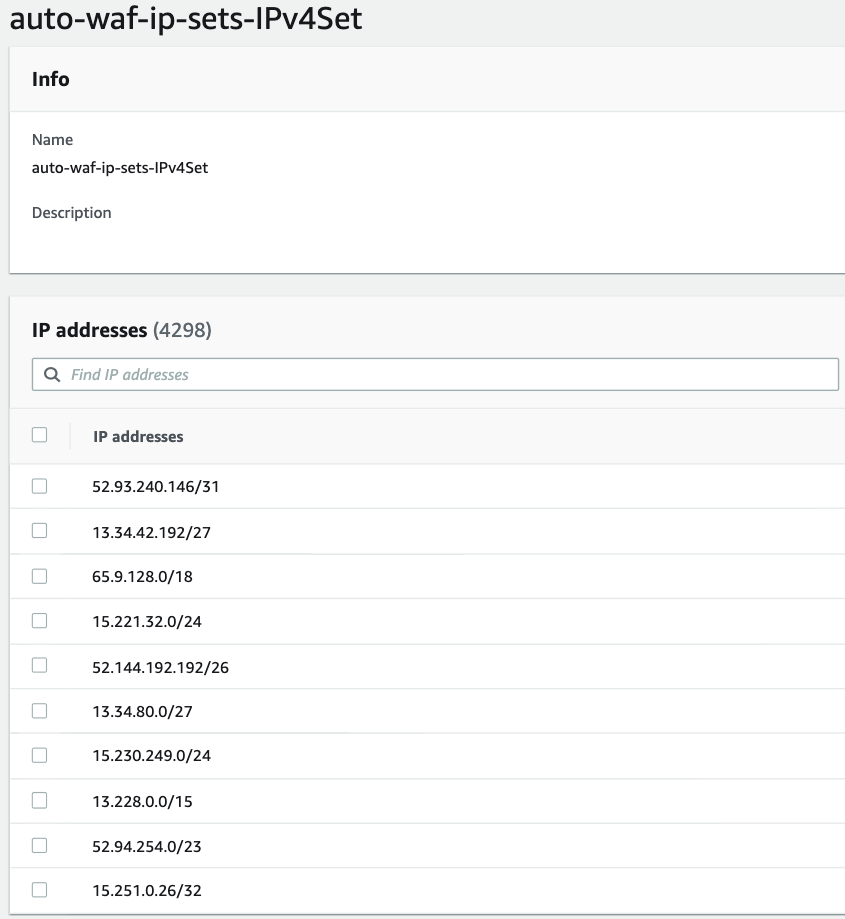Check the box for 13.34.80.0/27
Screen dimensions: 845x919
39,711
